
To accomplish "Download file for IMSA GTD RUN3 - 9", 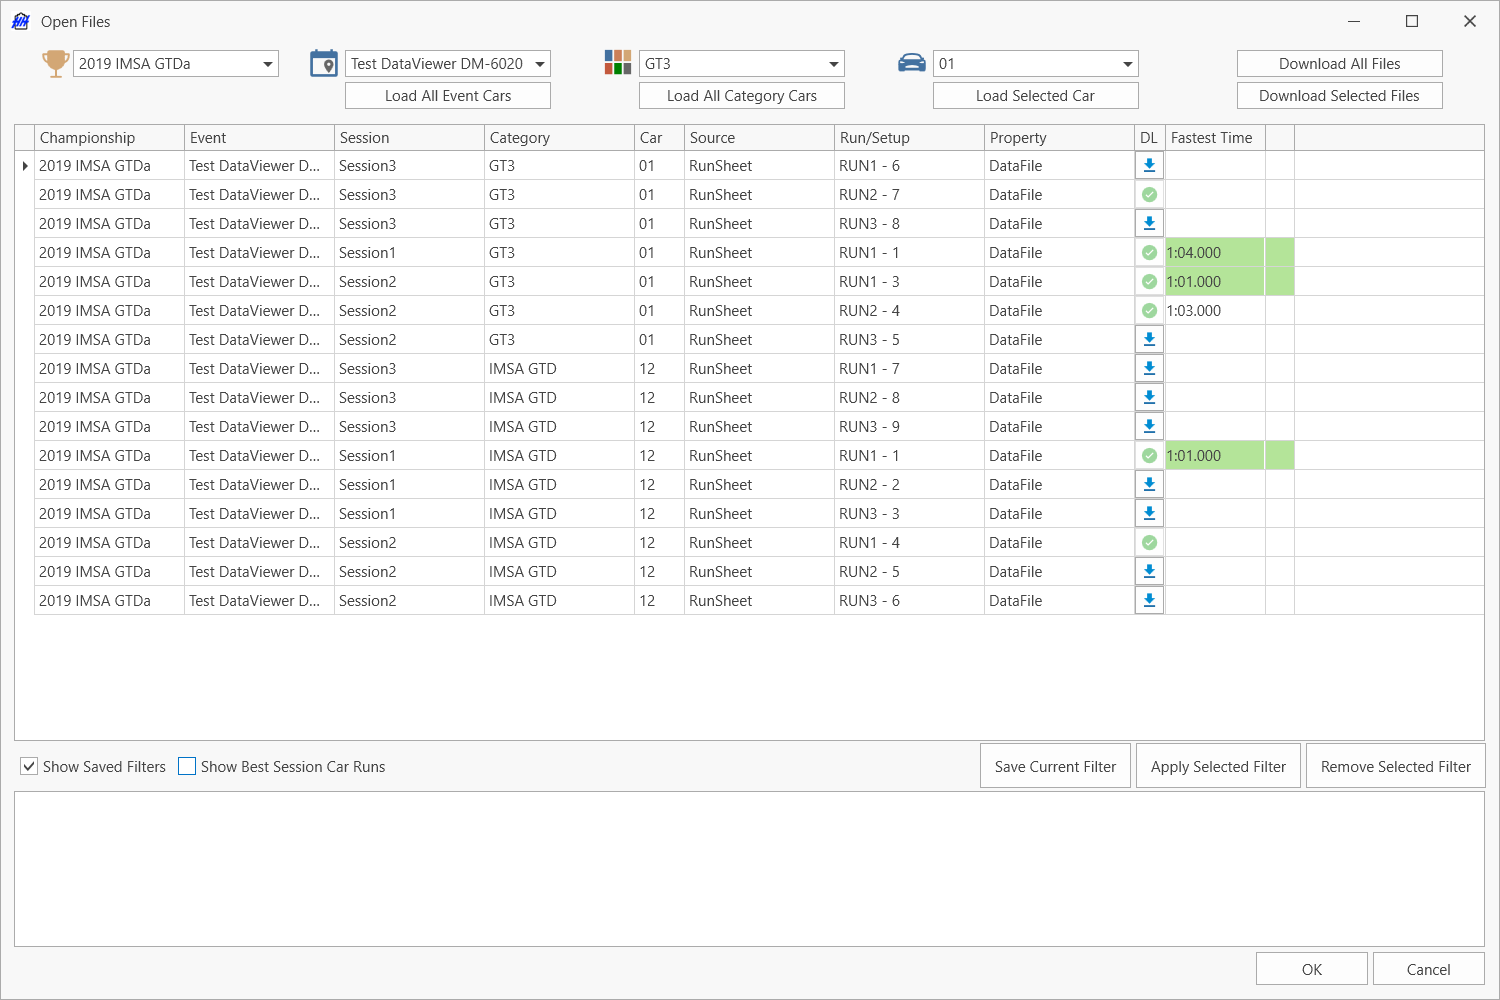I will tap(1150, 426).
